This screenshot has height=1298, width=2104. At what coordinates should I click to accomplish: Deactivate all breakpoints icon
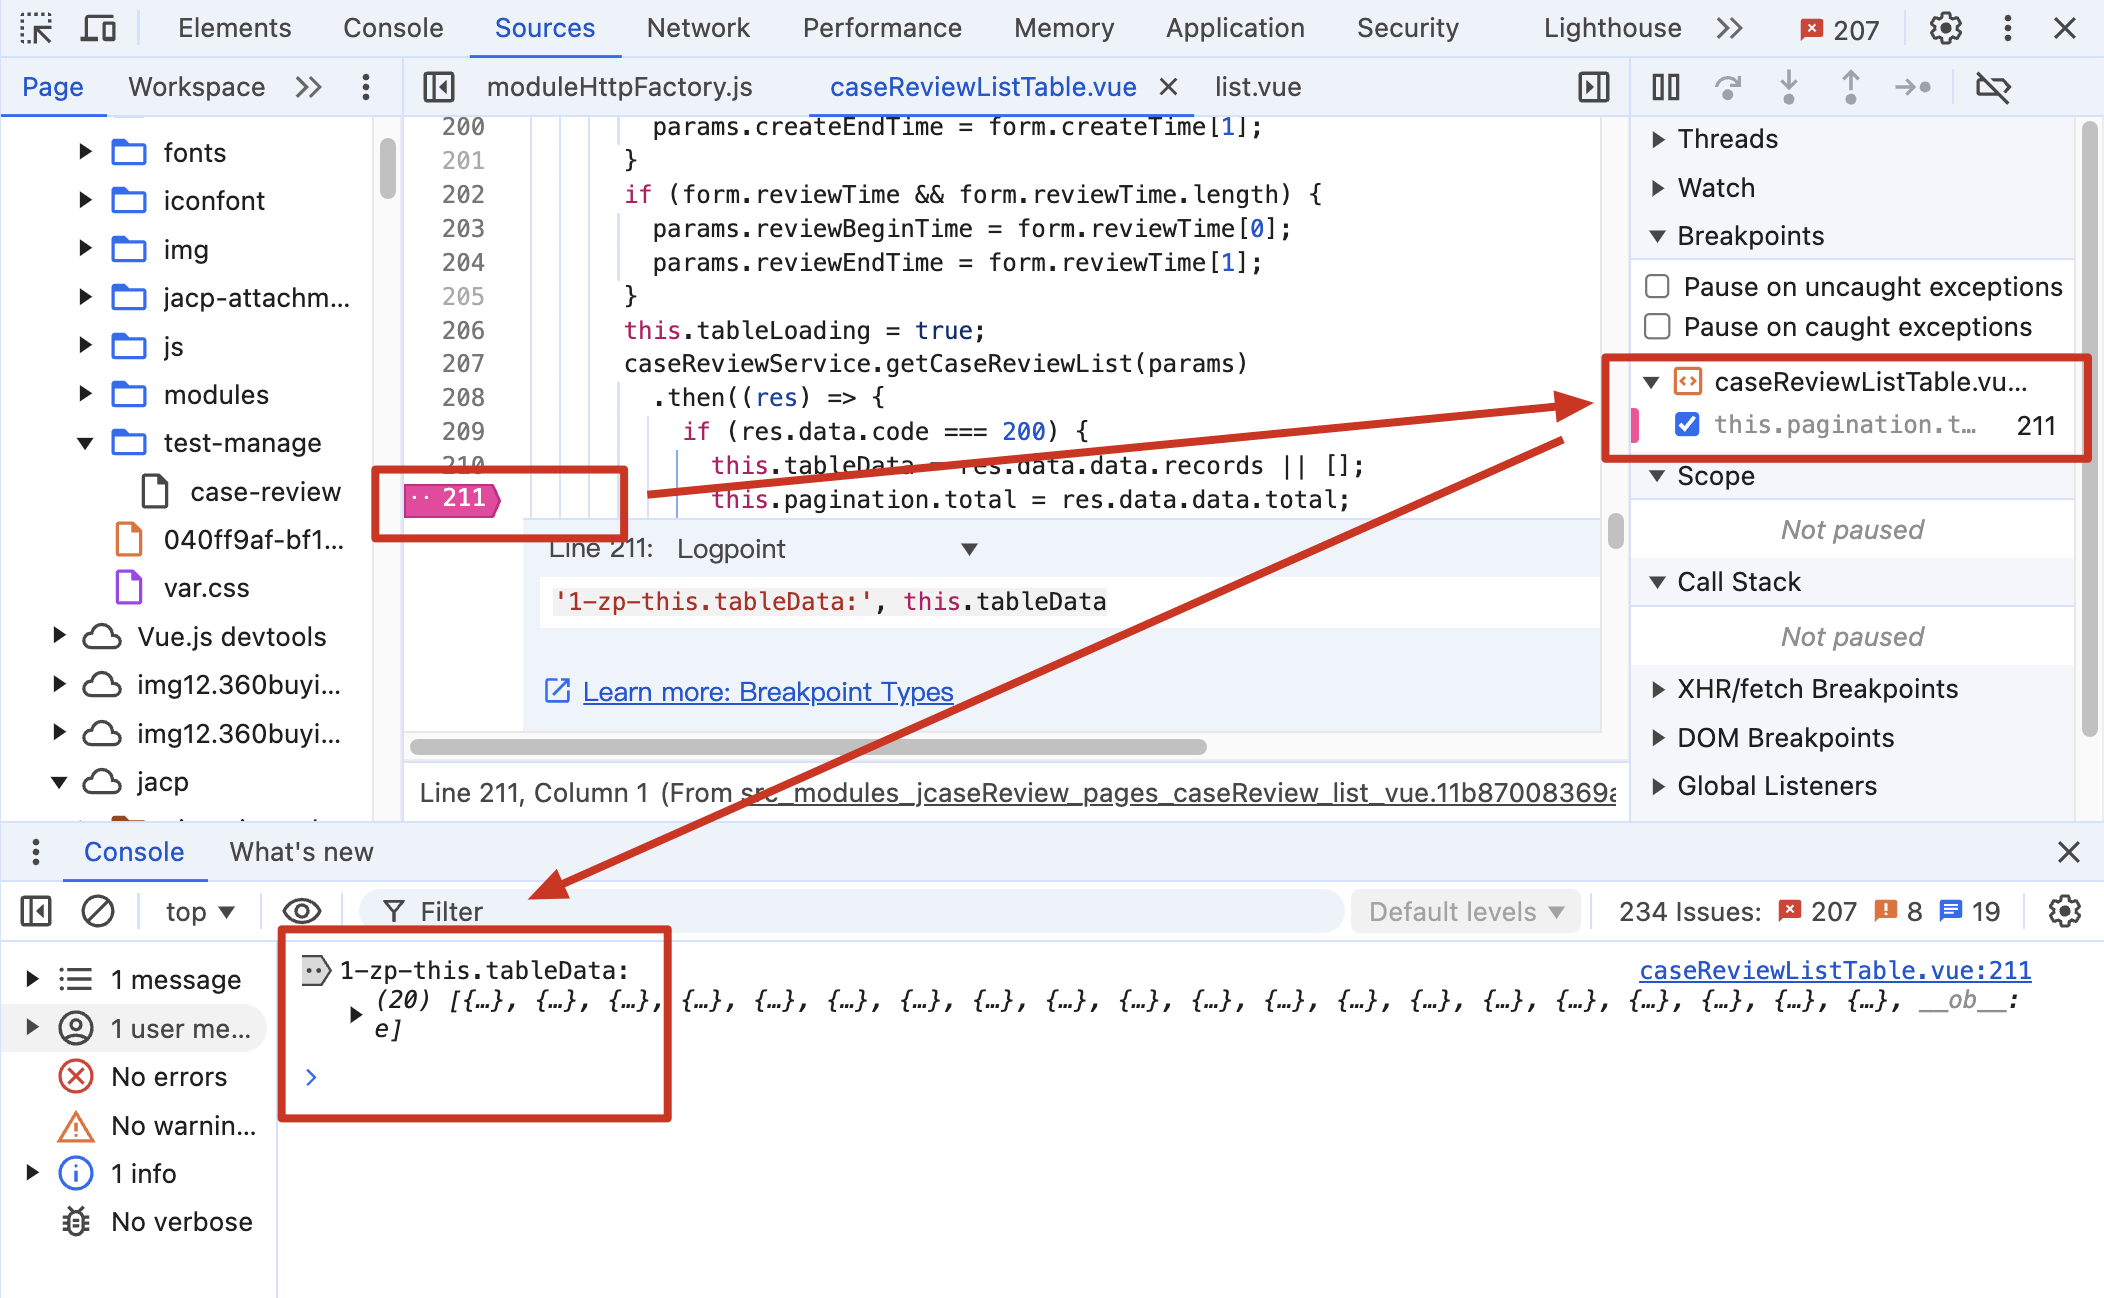(x=1992, y=88)
